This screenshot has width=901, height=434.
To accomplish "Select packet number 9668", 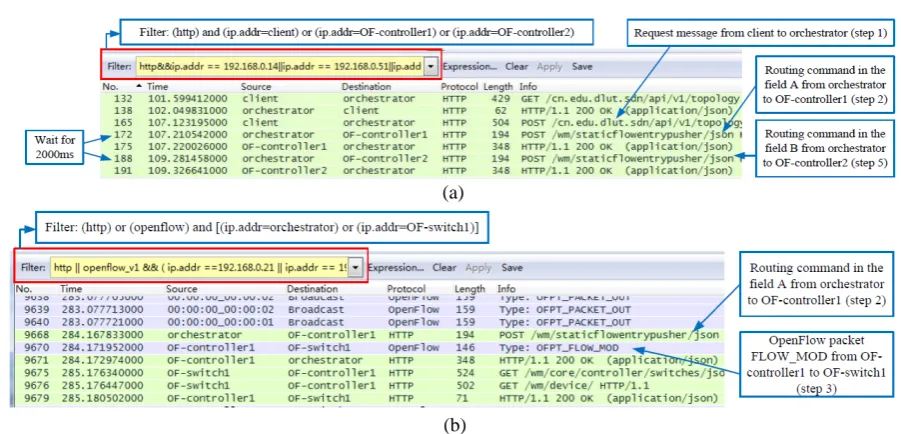I will 368,335.
